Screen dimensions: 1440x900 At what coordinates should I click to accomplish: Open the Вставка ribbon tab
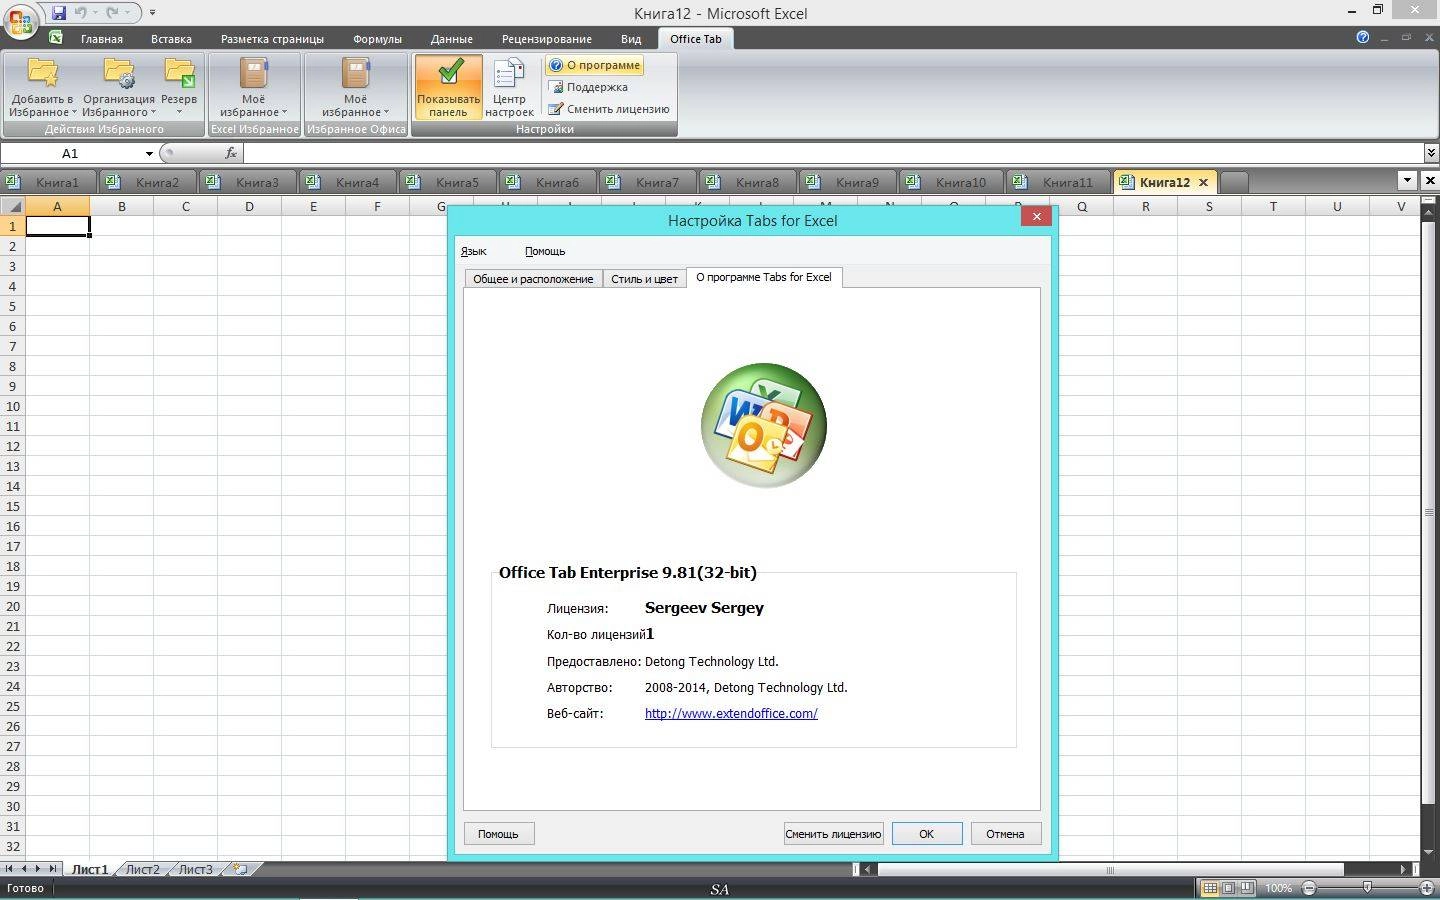(171, 39)
